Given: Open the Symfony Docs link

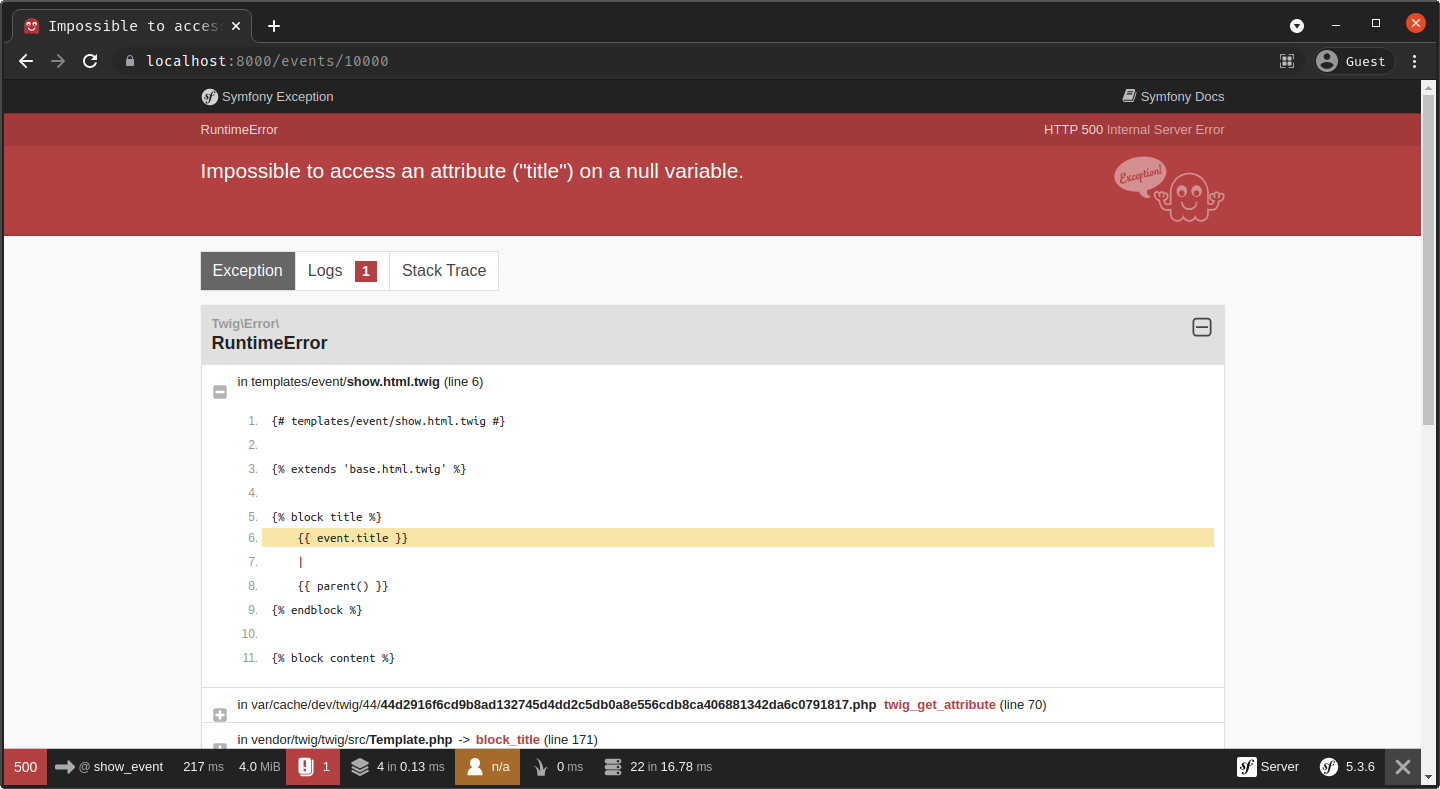Looking at the screenshot, I should (x=1173, y=97).
